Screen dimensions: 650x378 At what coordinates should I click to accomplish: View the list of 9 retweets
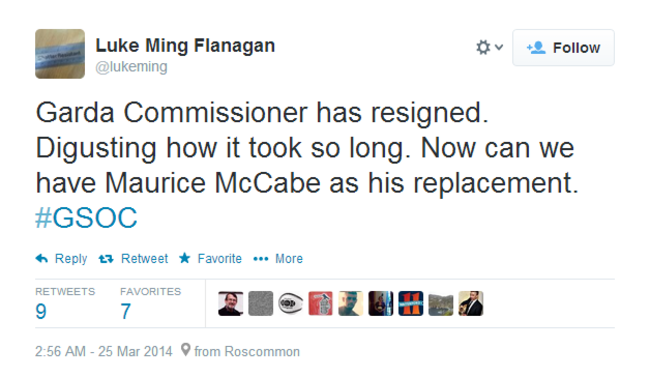click(65, 304)
